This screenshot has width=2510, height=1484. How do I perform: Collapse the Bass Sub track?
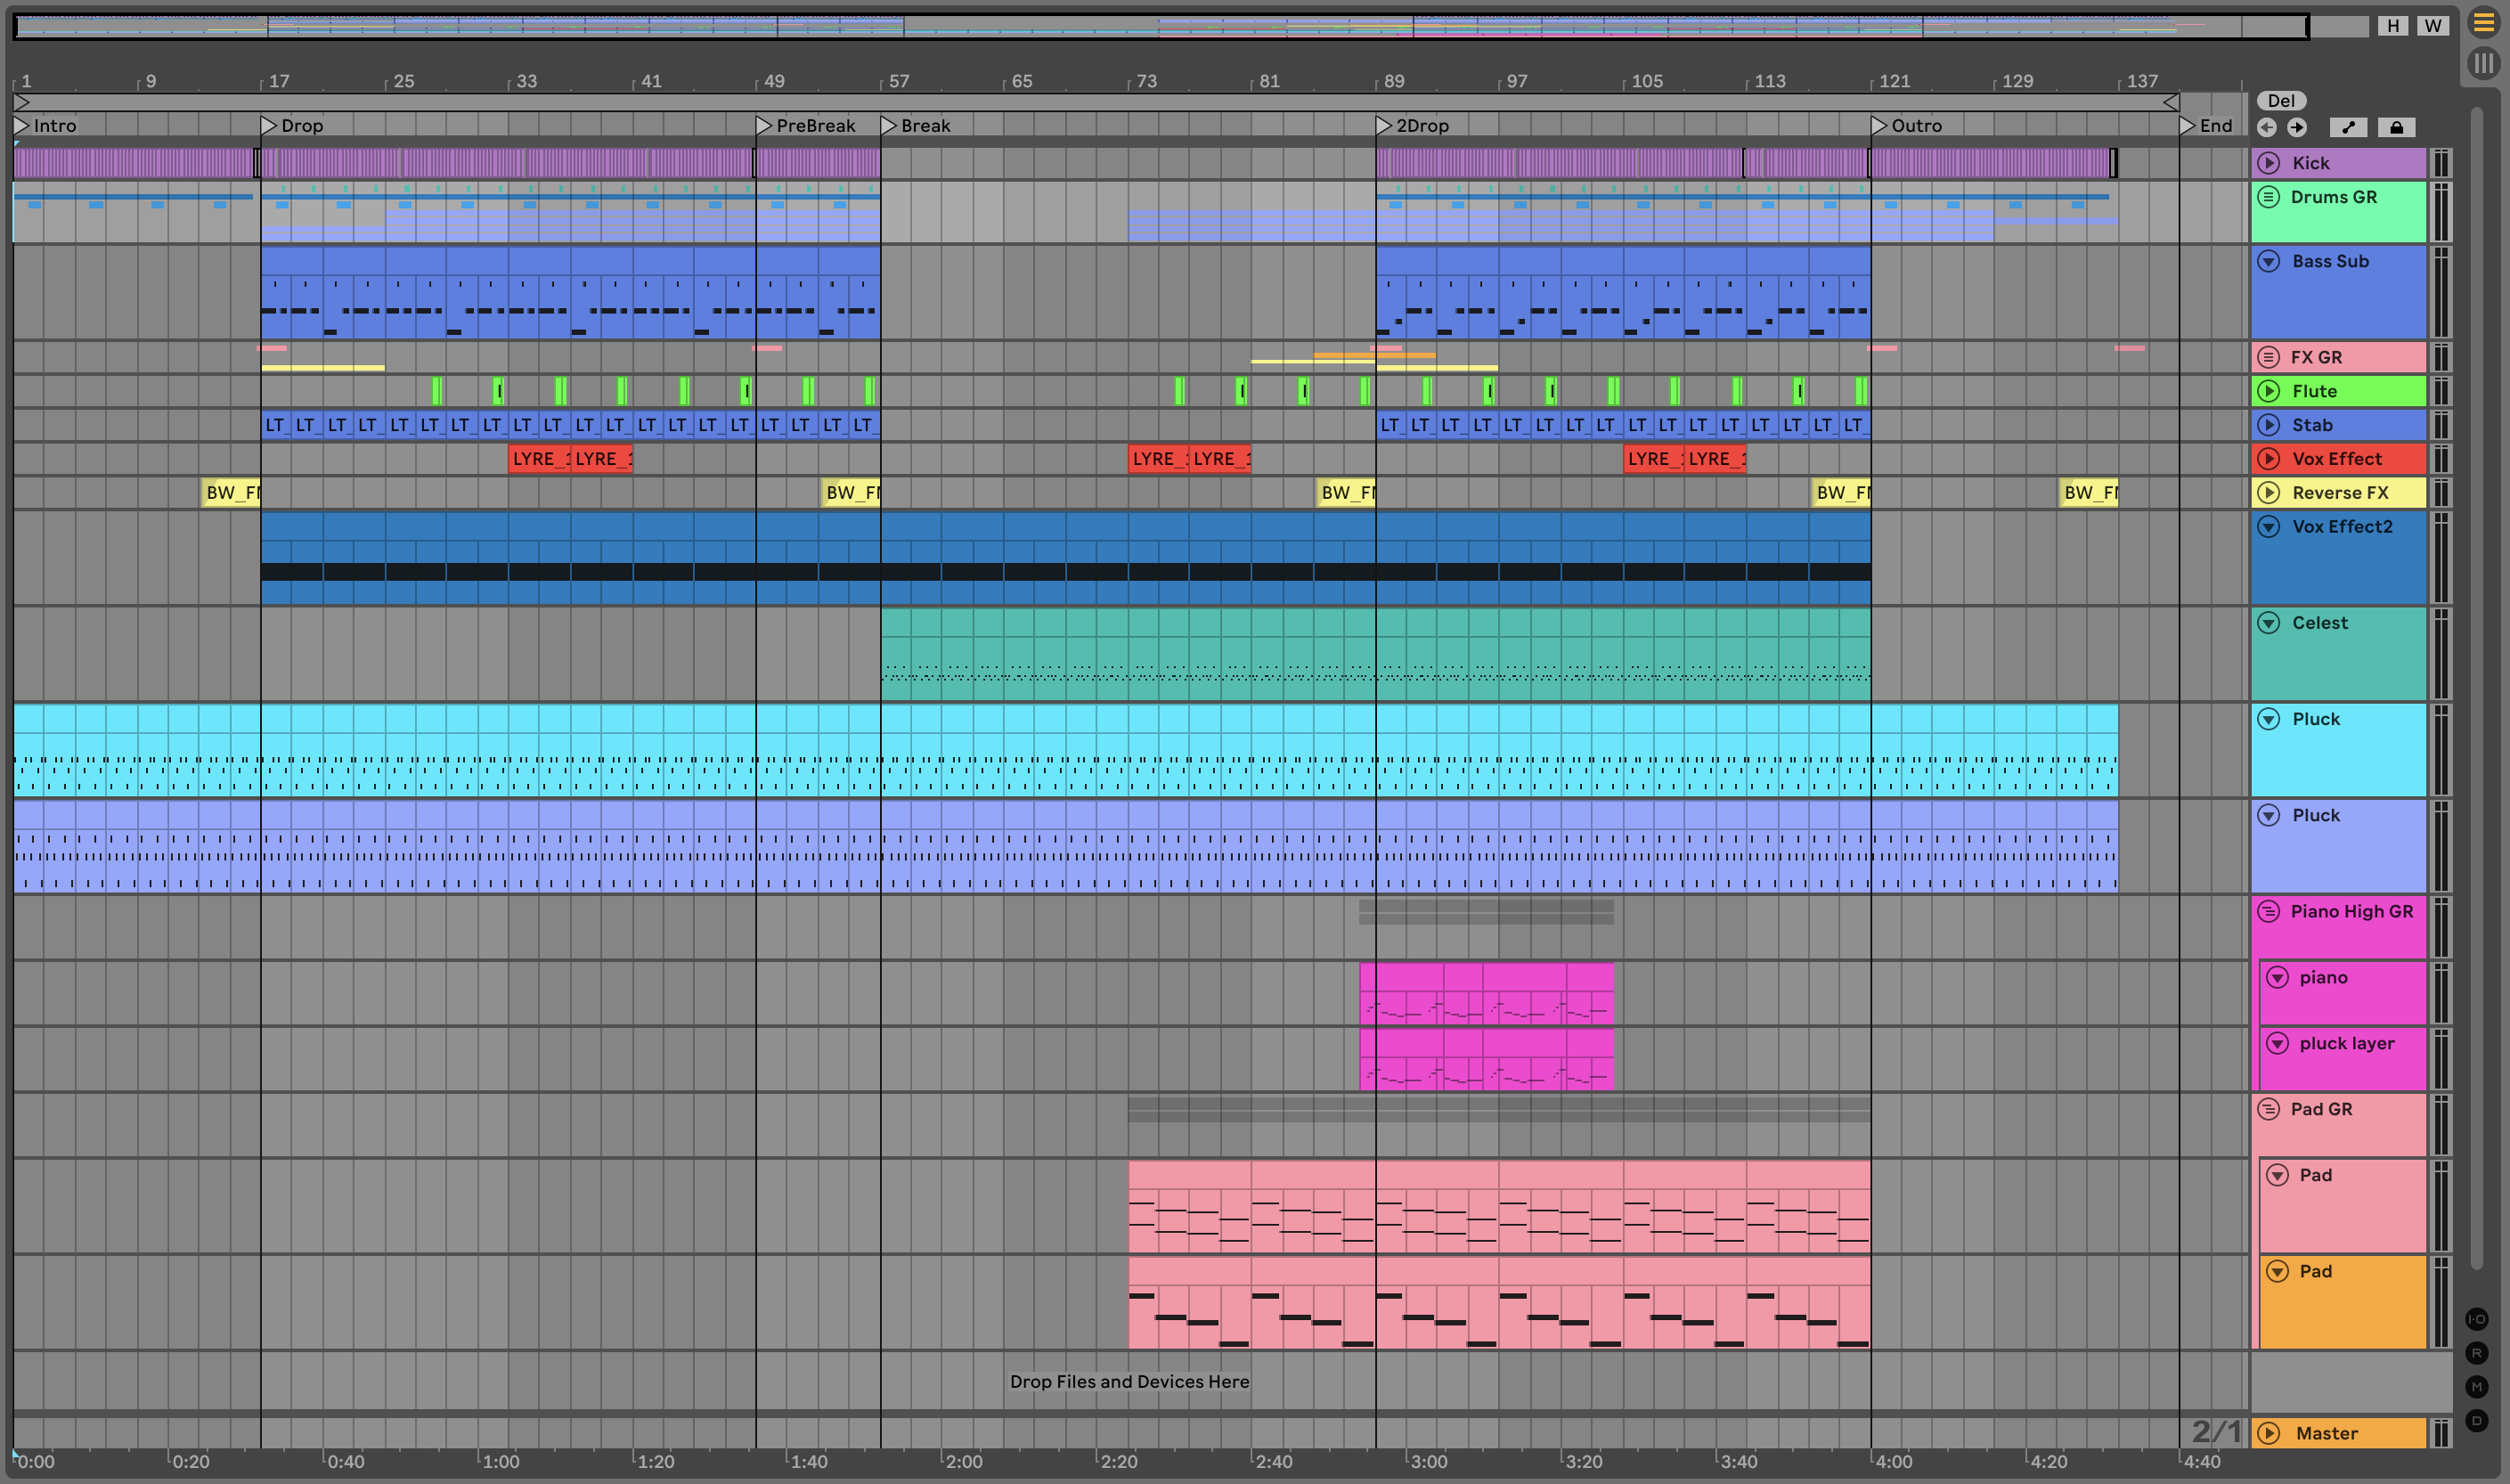(2269, 261)
